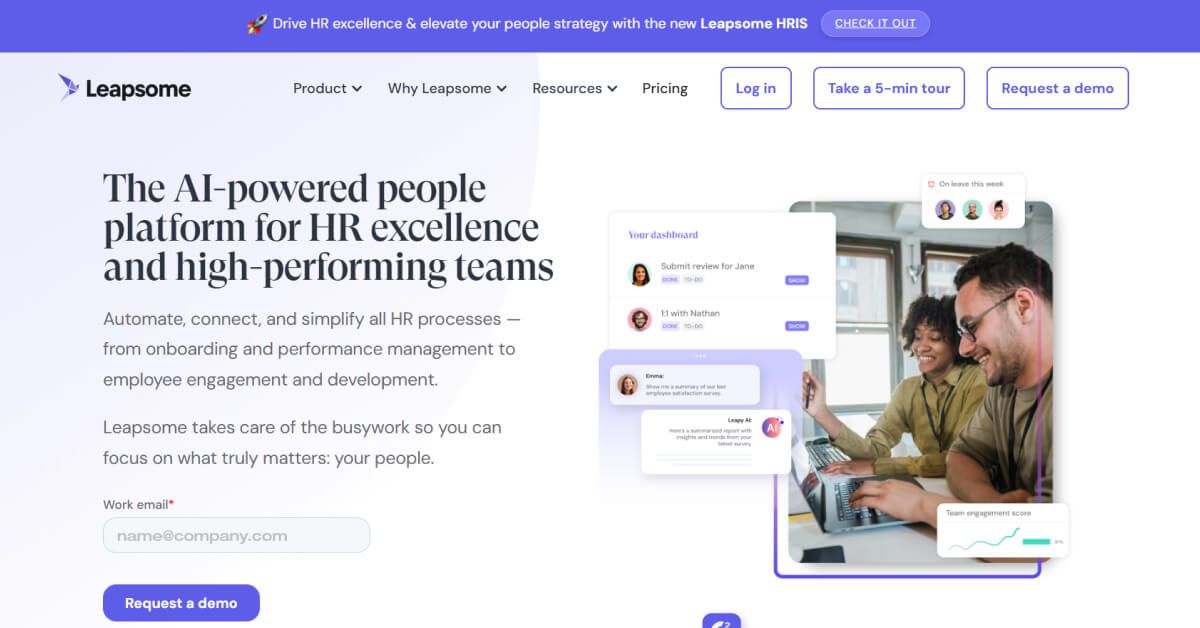Select Nathan's avatar on the 1:1 task

pos(638,320)
